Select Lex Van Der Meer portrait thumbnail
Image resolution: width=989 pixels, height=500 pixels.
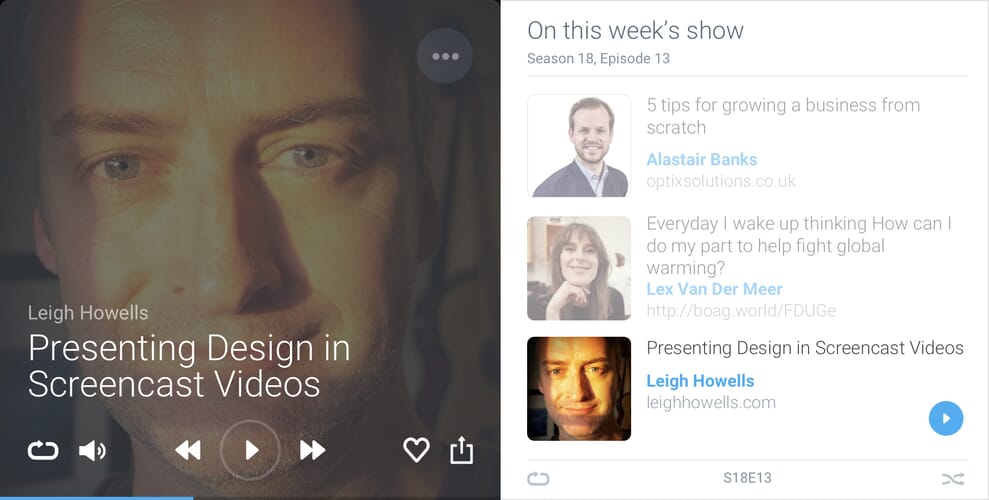pos(579,268)
